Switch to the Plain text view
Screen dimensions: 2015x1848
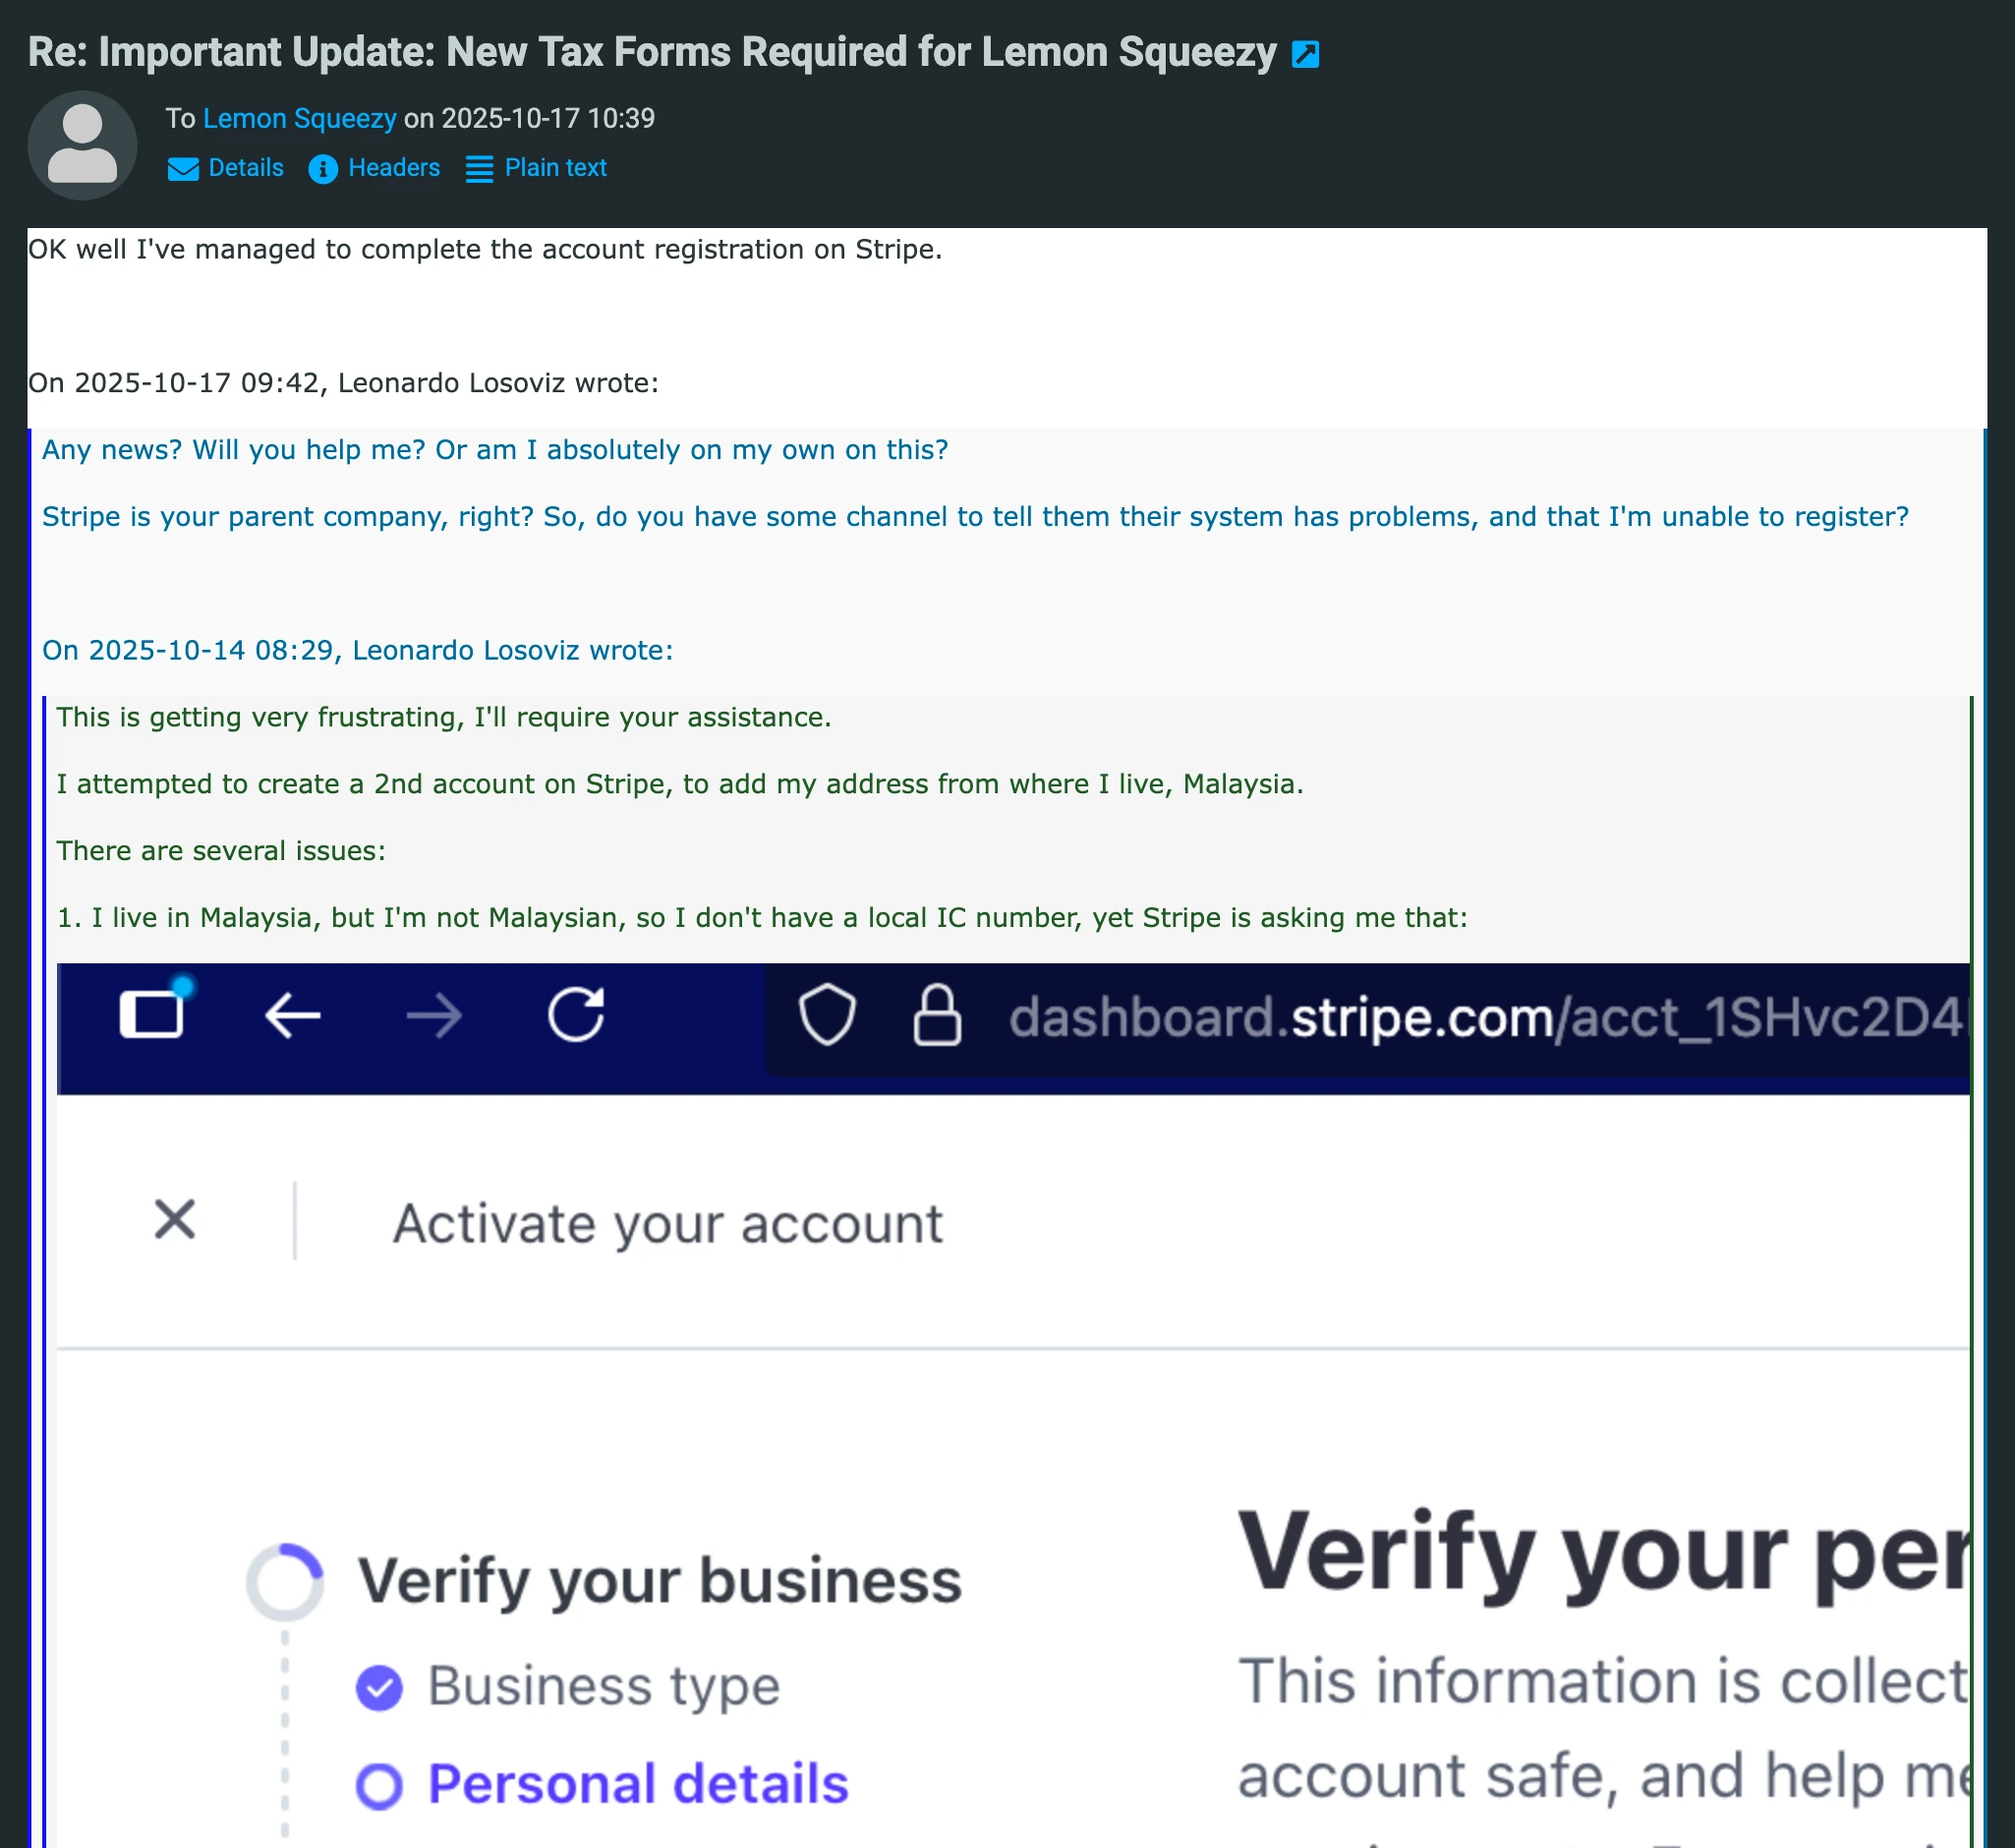coord(556,168)
